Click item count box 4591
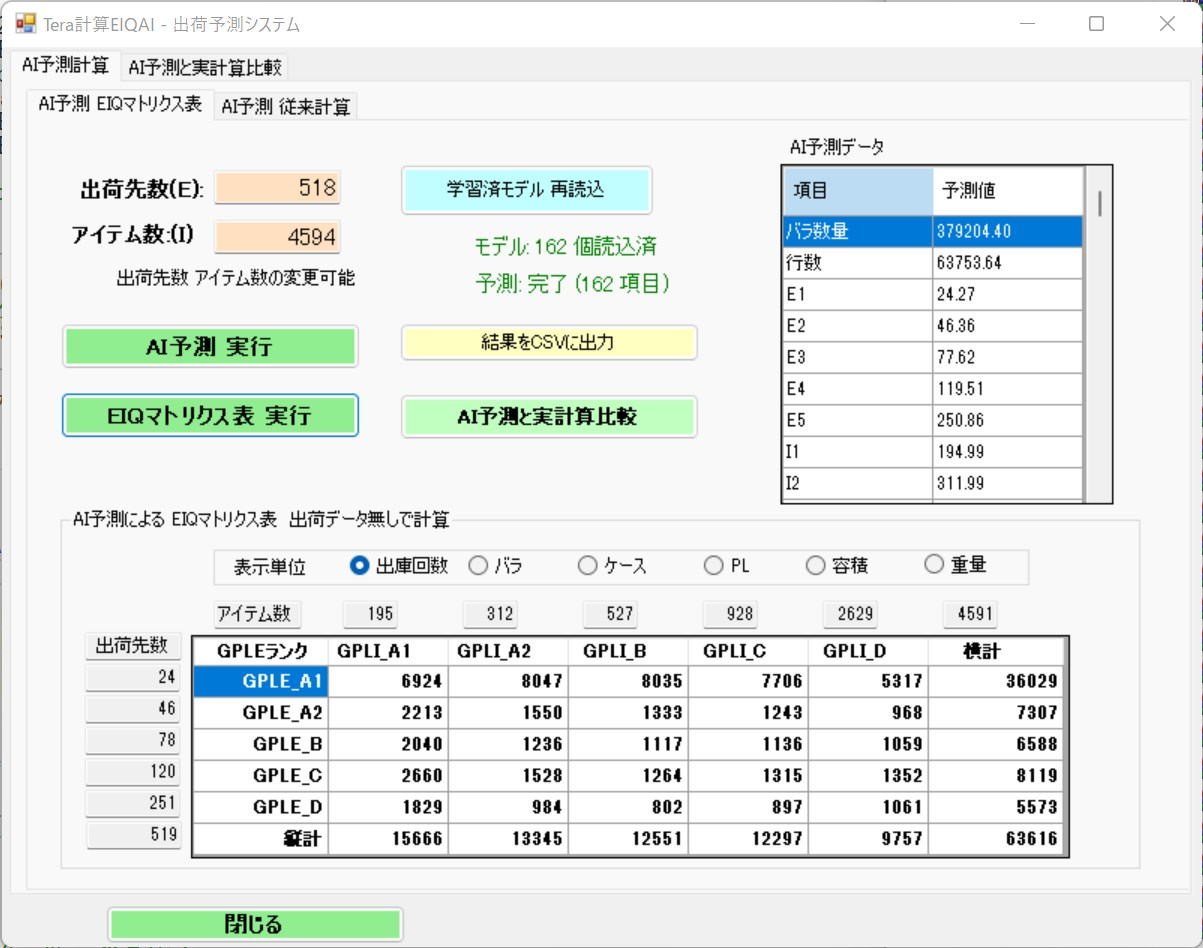Image resolution: width=1203 pixels, height=948 pixels. 971,614
